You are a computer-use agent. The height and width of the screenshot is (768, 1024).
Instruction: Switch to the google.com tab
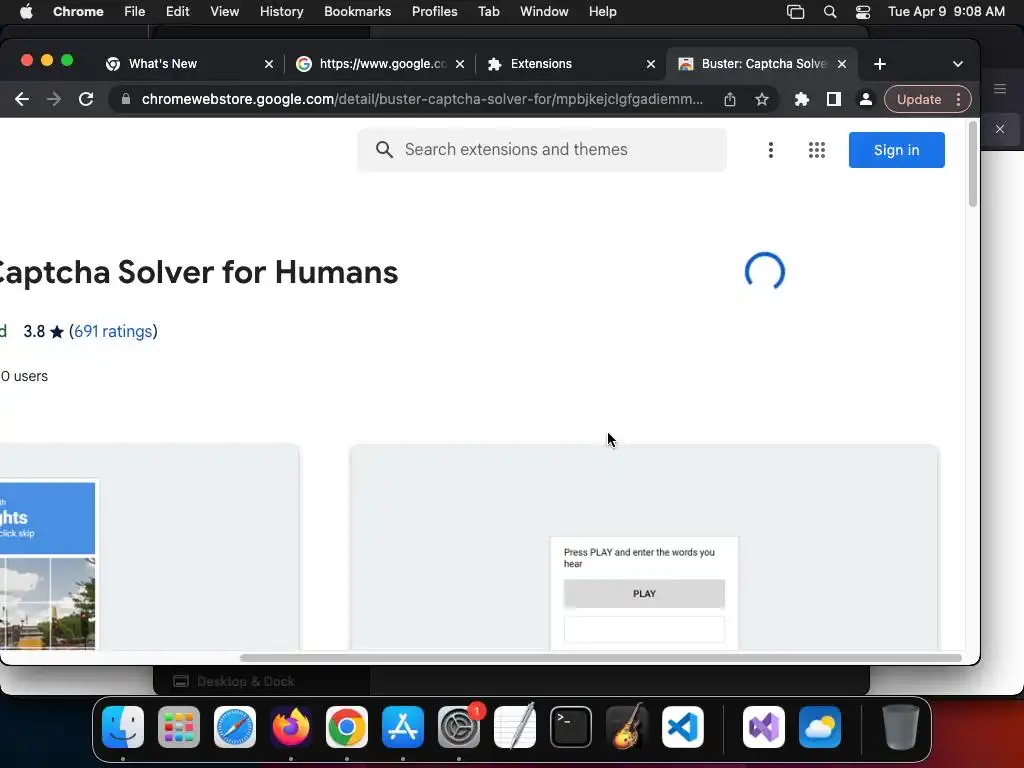click(x=383, y=63)
